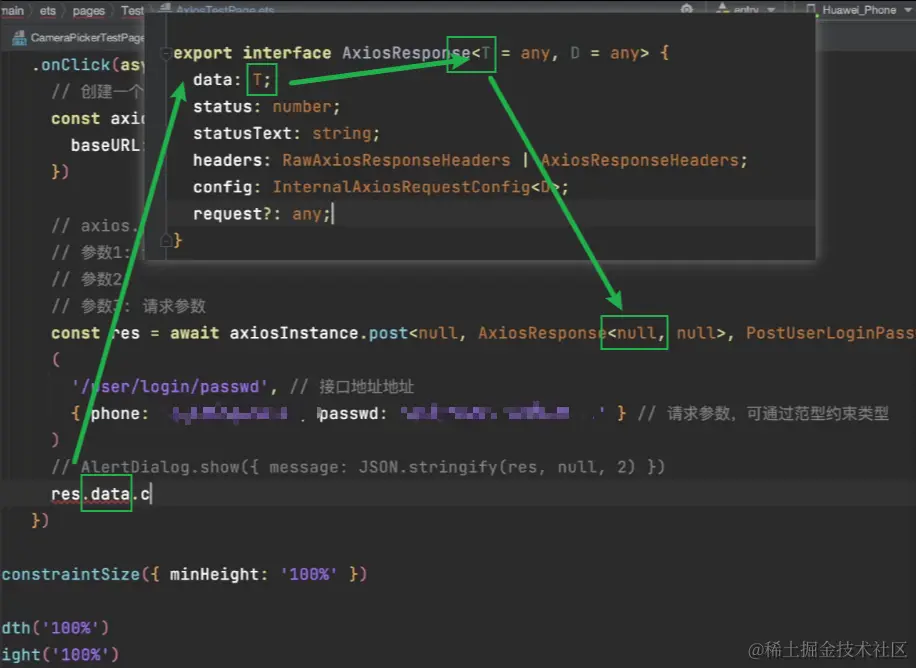Image resolution: width=916 pixels, height=668 pixels.
Task: Click the 'RawAxiosResponseHeaders' type
Action: tap(396, 160)
